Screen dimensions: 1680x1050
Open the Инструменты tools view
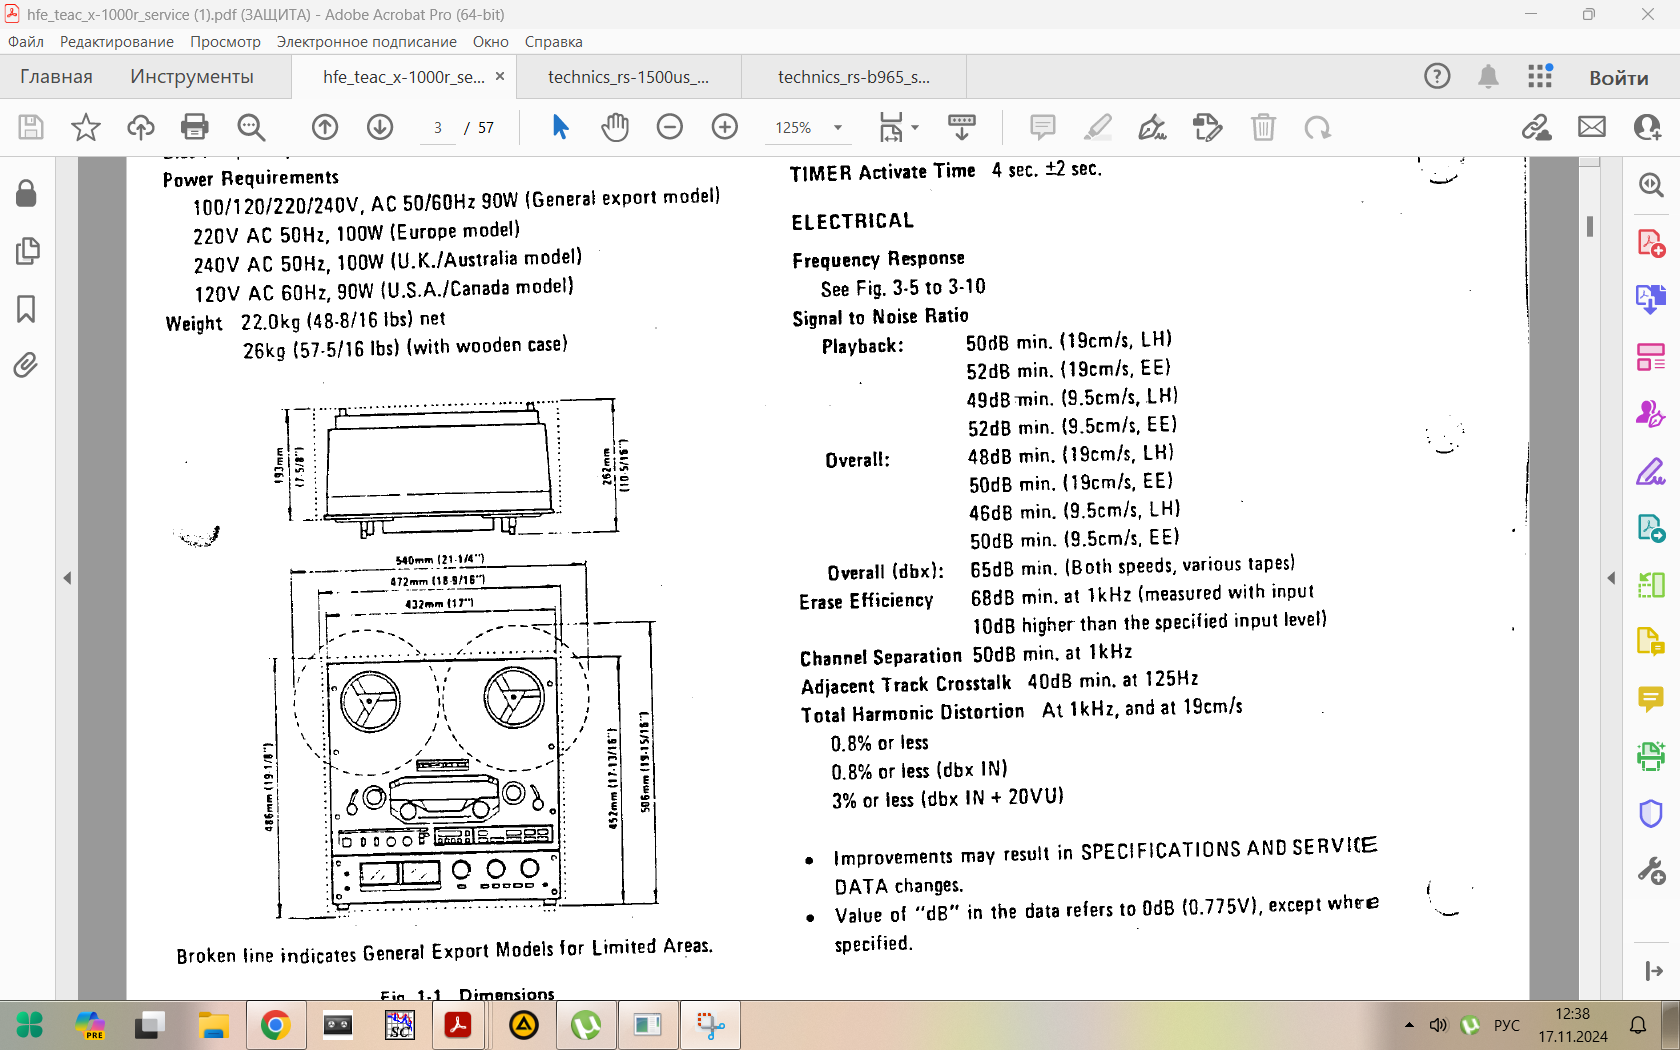tap(192, 77)
